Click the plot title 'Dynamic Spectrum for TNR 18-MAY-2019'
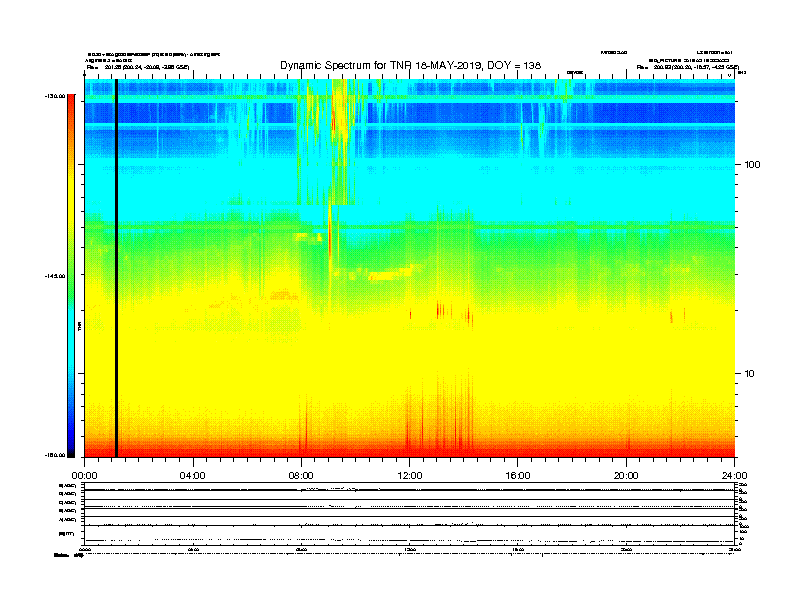 pyautogui.click(x=411, y=65)
